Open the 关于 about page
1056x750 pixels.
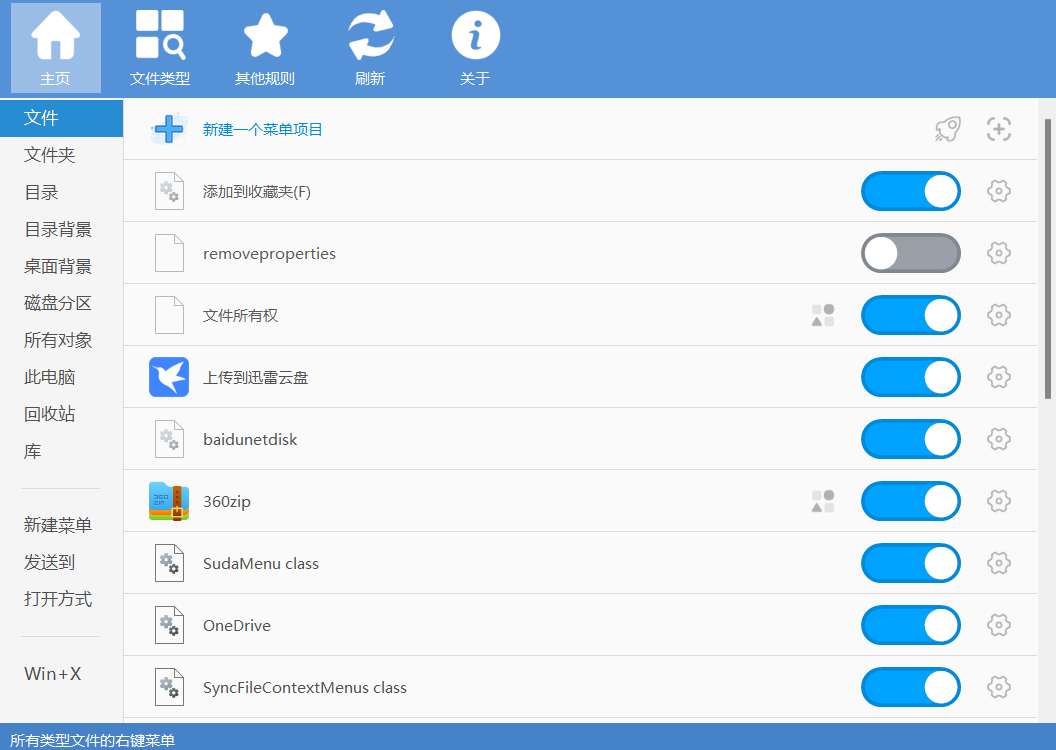point(475,45)
